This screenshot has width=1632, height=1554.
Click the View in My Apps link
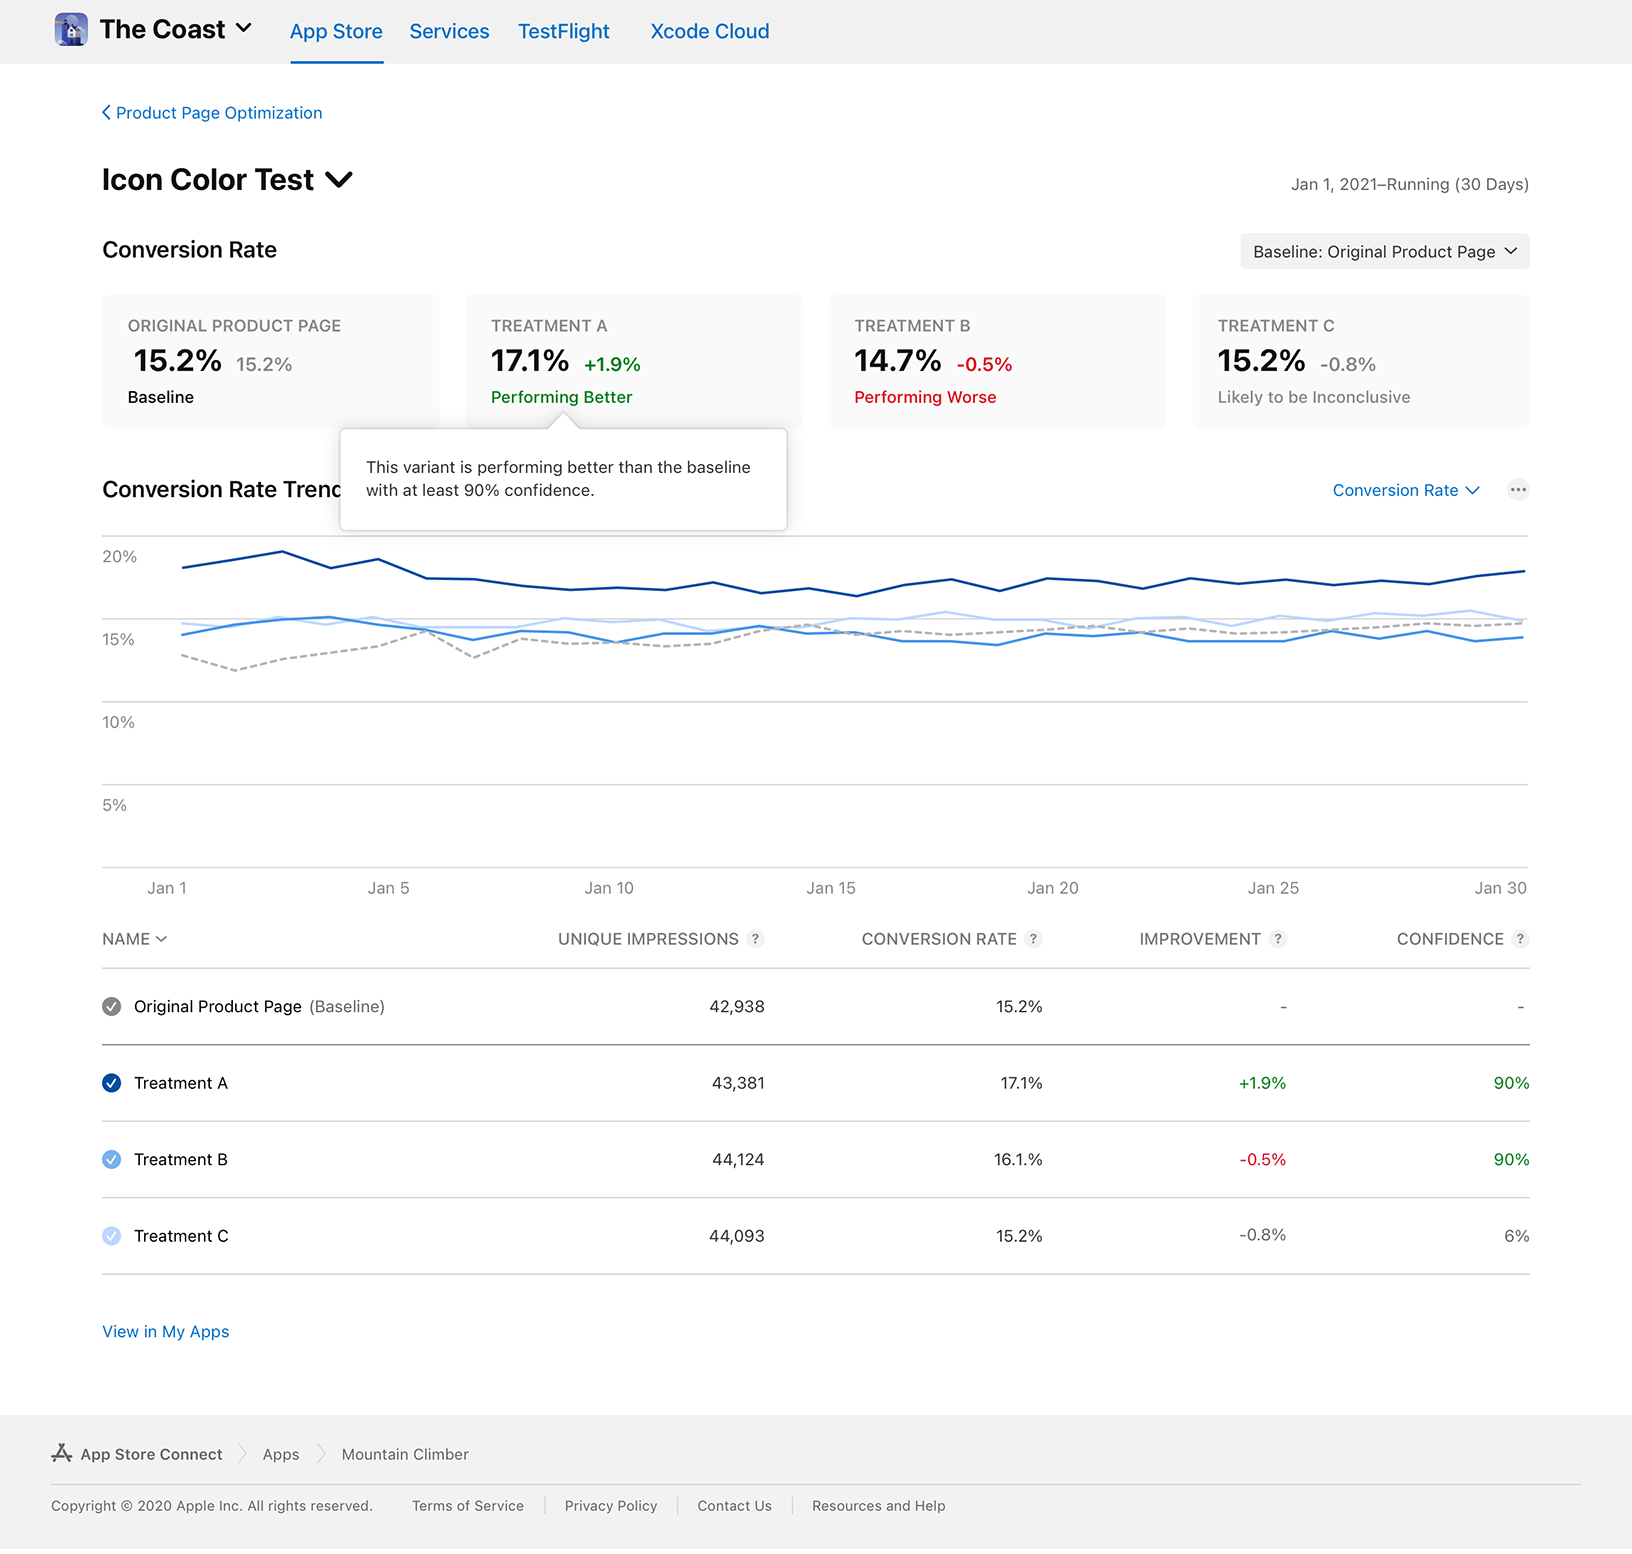point(165,1331)
